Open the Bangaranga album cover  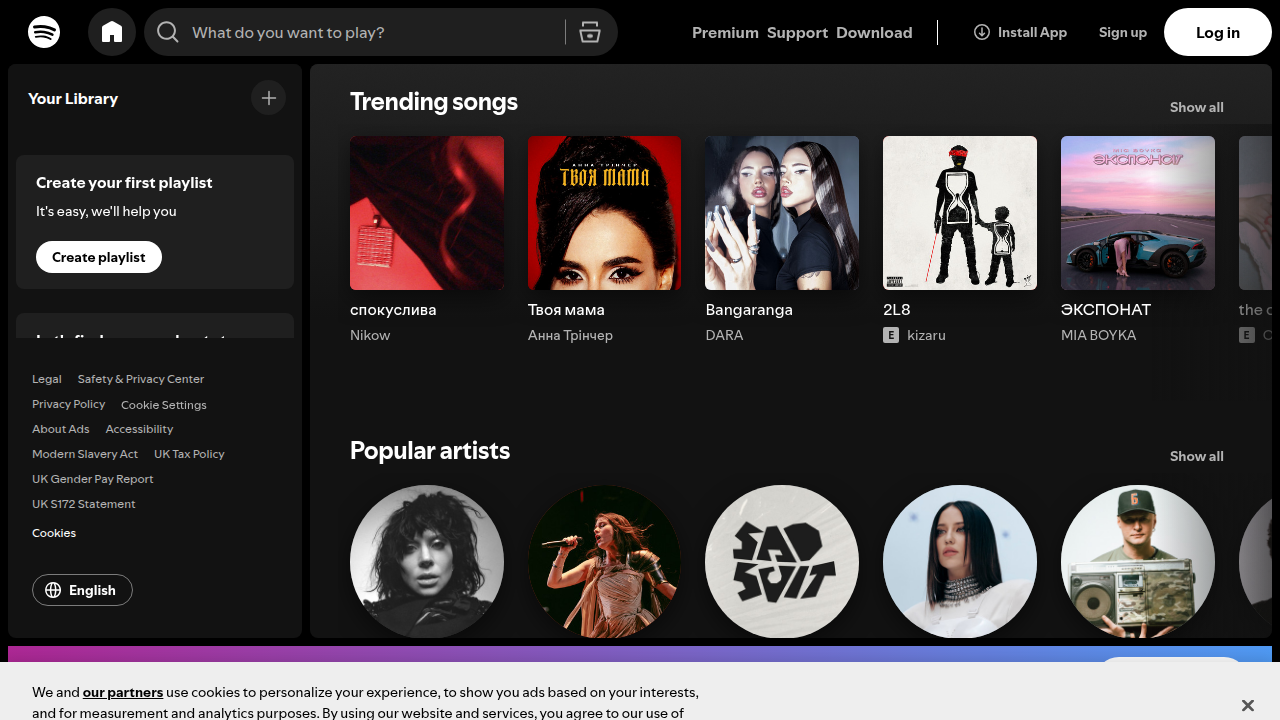782,213
